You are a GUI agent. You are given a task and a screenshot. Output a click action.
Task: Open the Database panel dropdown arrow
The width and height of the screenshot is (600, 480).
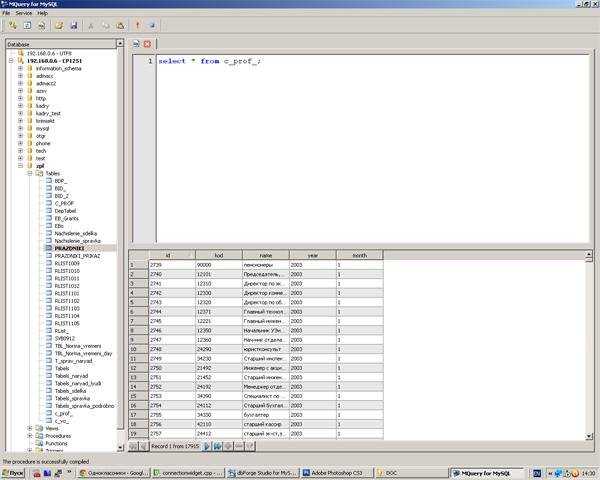(x=120, y=44)
